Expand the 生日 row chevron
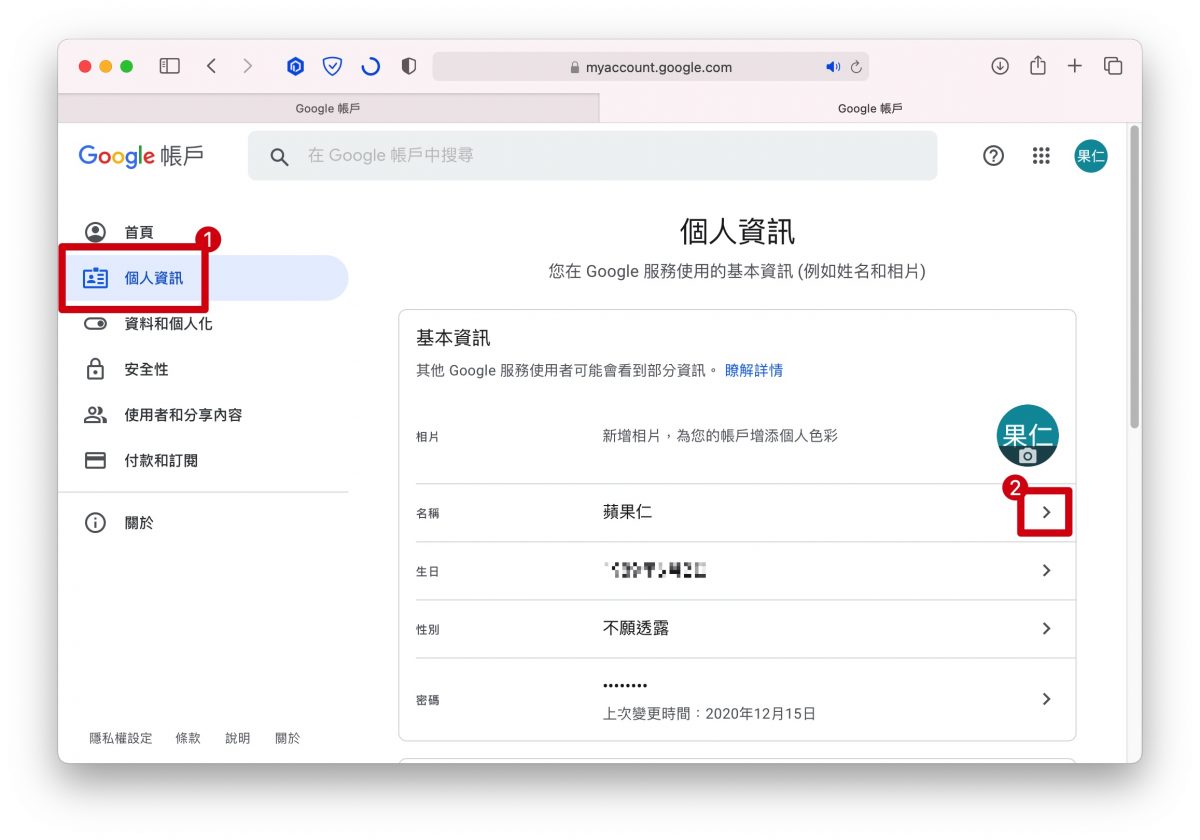Image resolution: width=1200 pixels, height=840 pixels. click(1046, 570)
